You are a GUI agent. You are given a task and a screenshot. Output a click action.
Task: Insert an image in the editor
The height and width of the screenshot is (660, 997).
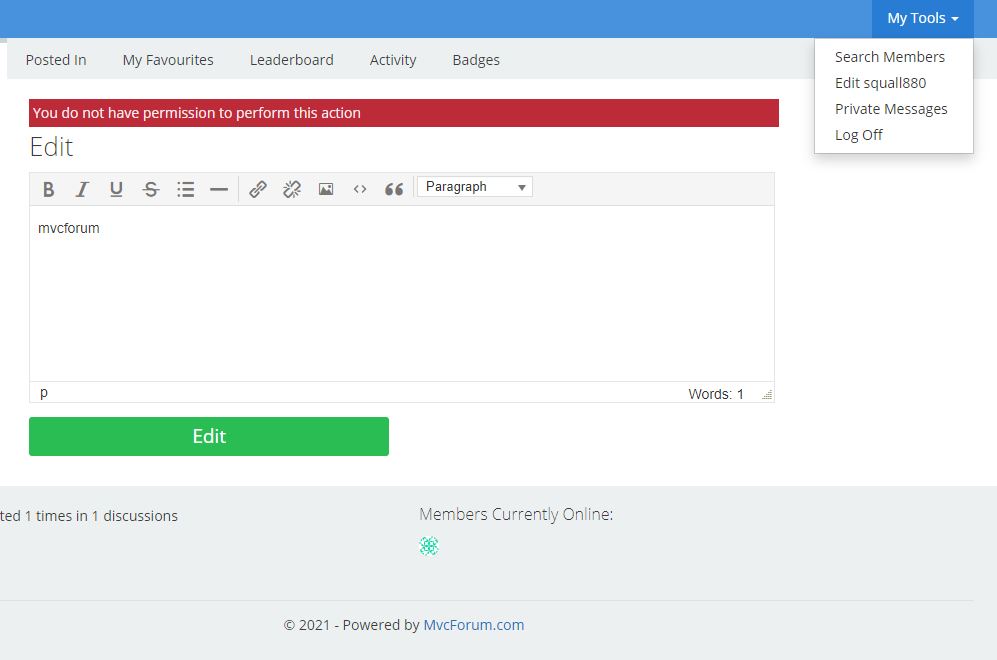[x=326, y=189]
